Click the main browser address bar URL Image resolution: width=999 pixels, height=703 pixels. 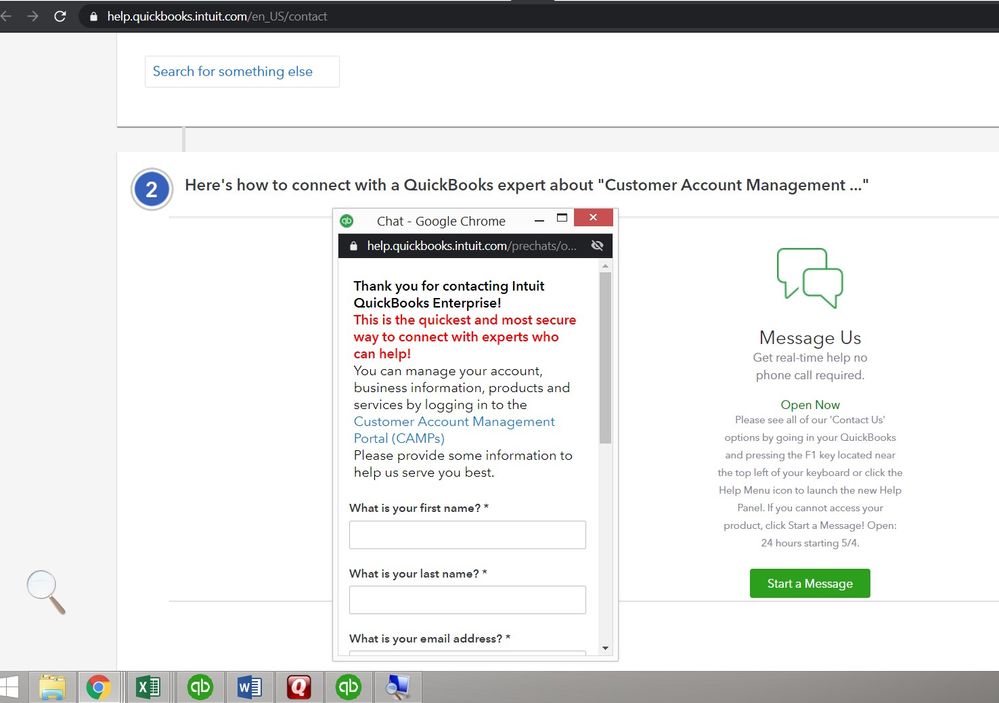point(217,17)
